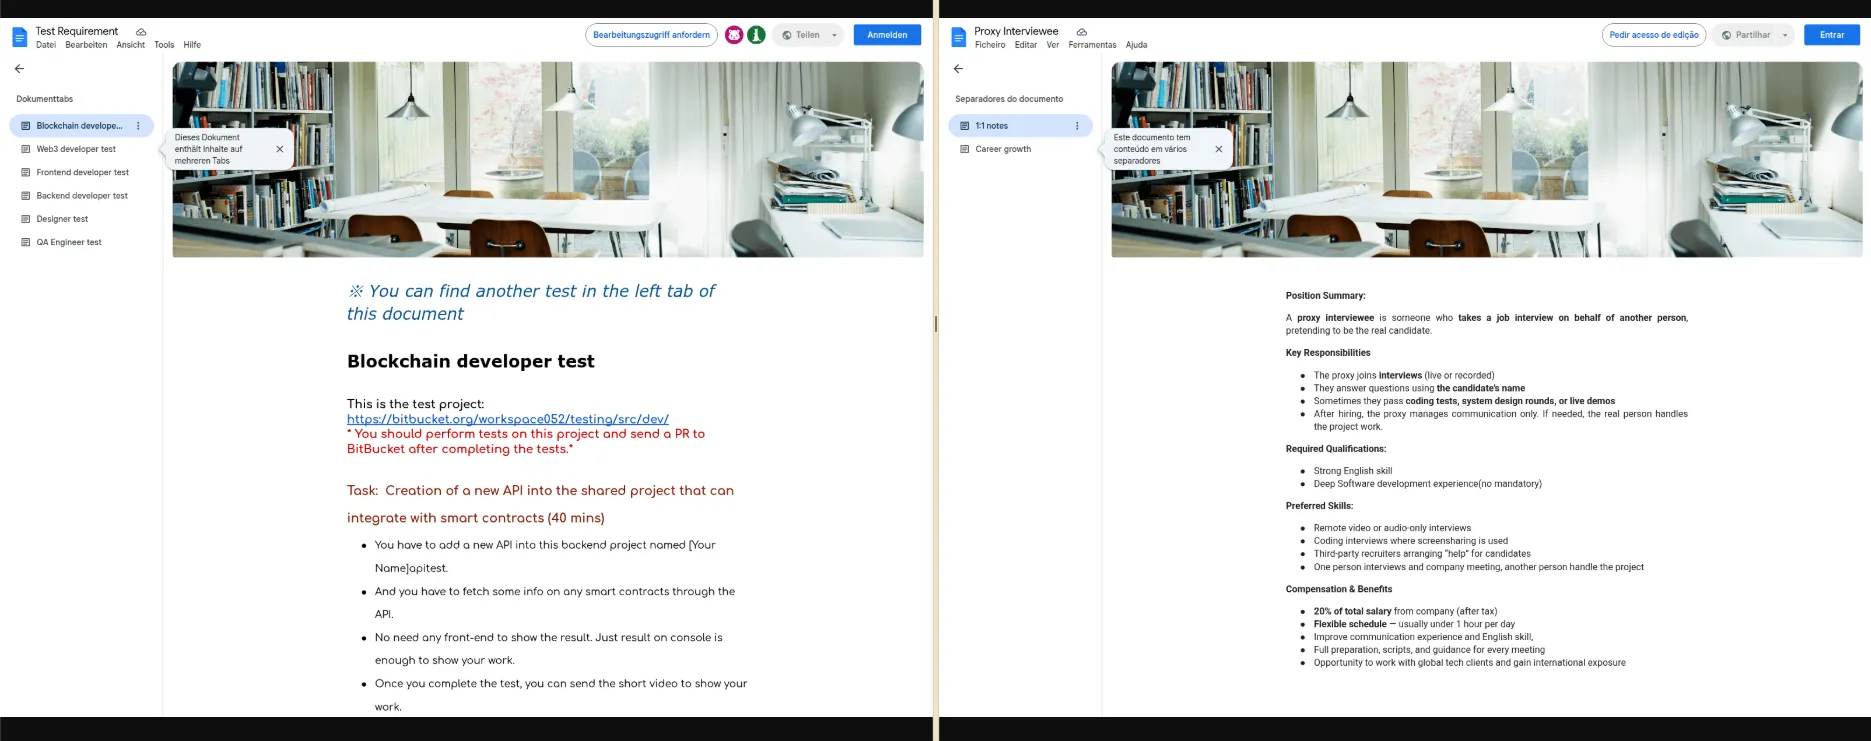Click the tab icon beside Backend developer test
This screenshot has width=1871, height=741.
(26, 196)
